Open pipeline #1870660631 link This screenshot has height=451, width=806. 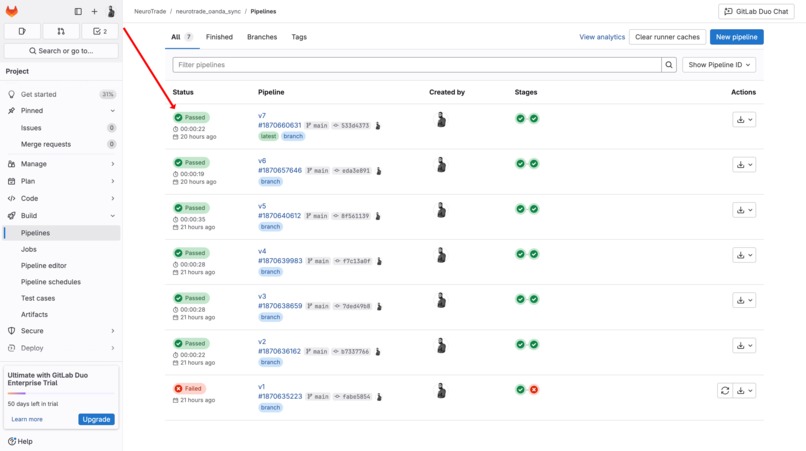coord(280,125)
